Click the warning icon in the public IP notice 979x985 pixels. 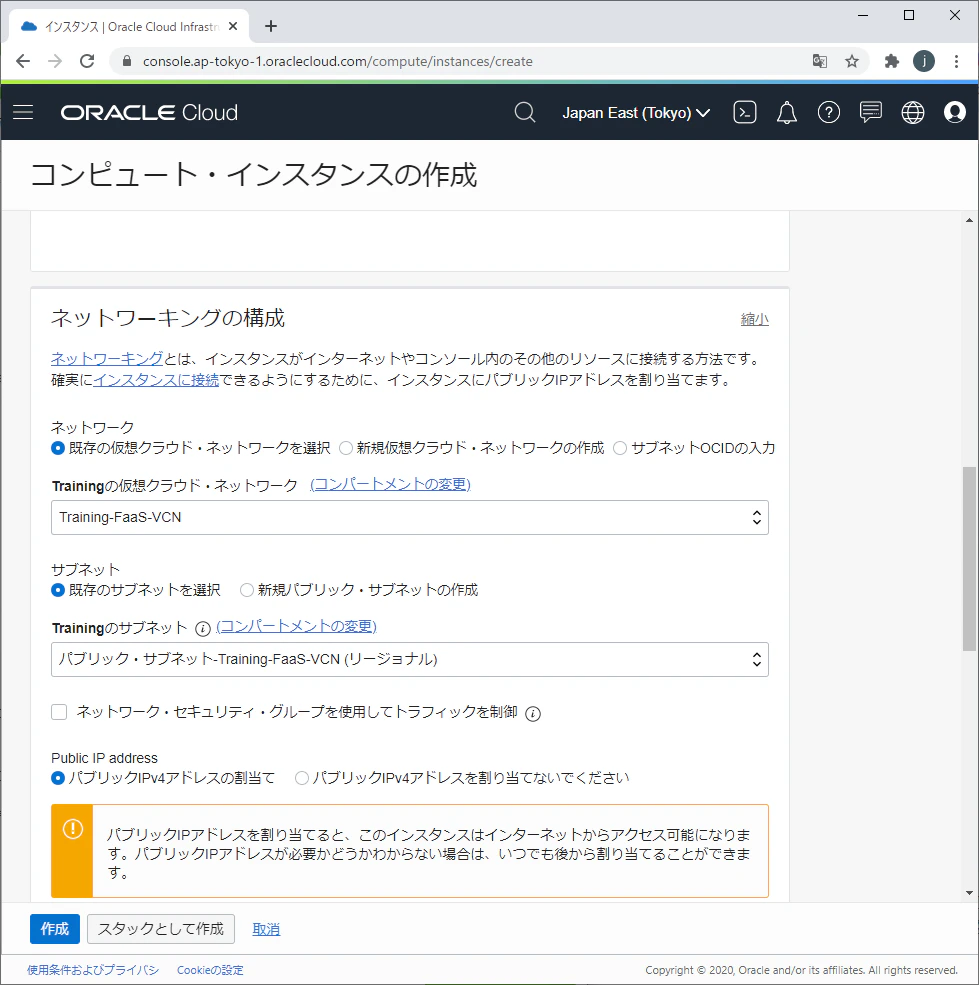[x=73, y=829]
